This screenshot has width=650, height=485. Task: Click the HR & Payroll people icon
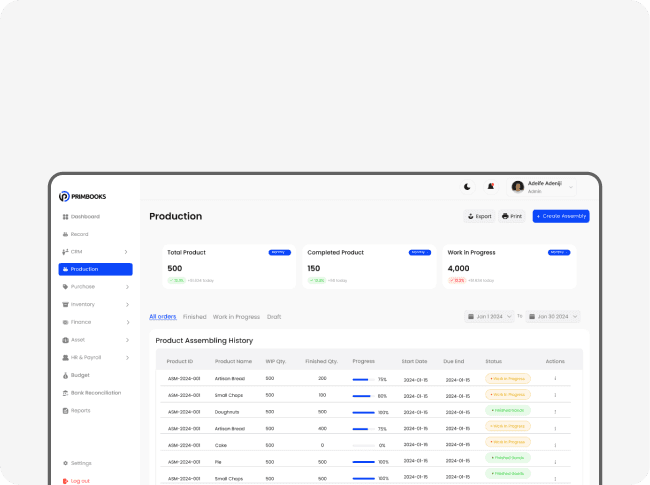[65, 358]
